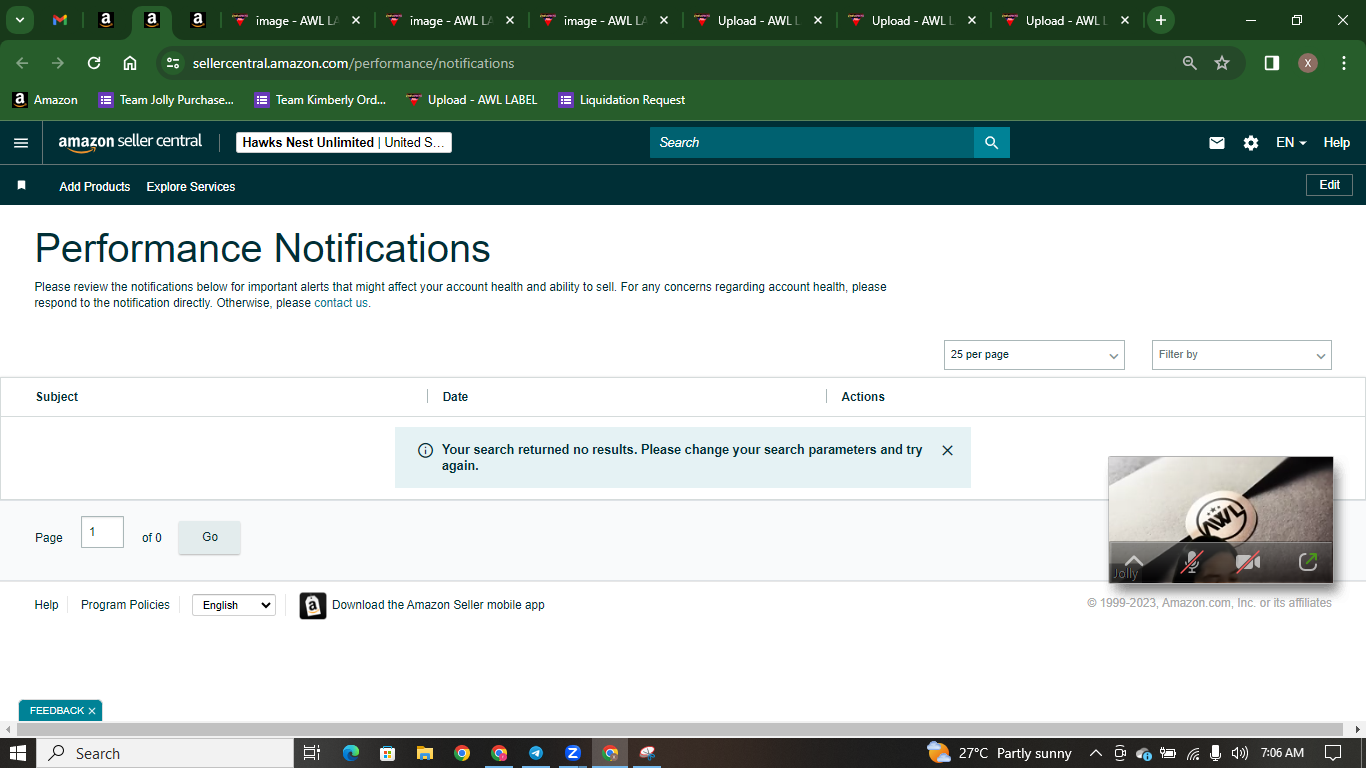The height and width of the screenshot is (768, 1366).
Task: Click Download the Amazon Seller mobile app
Action: coord(438,605)
